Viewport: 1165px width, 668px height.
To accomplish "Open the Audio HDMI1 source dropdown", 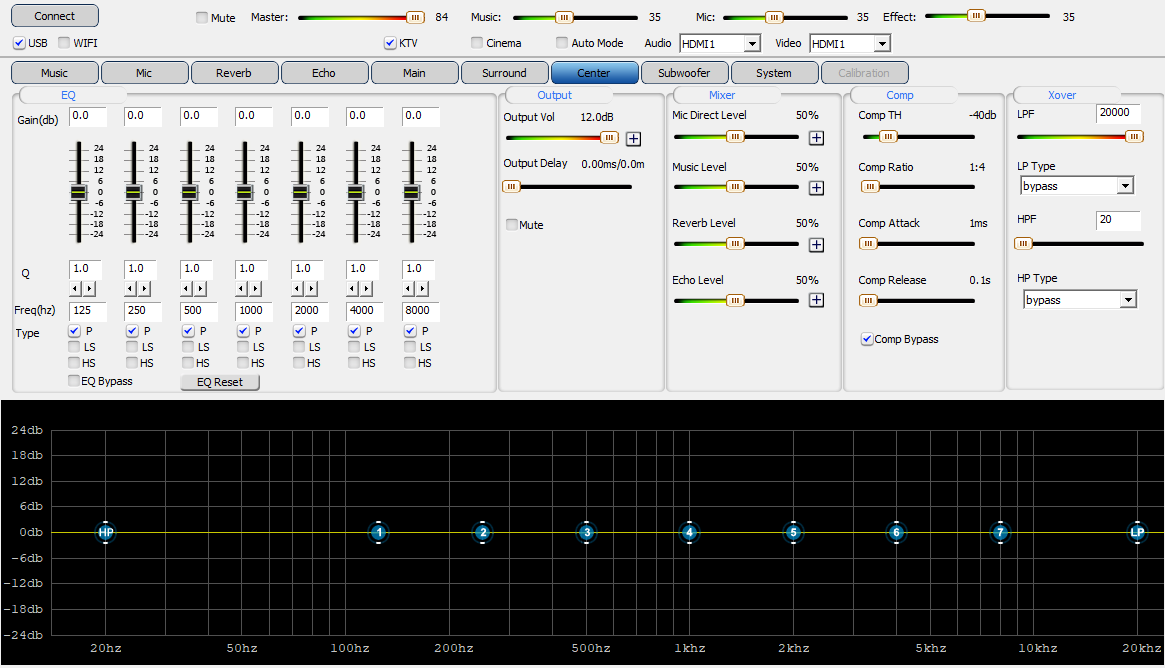I will [x=752, y=44].
